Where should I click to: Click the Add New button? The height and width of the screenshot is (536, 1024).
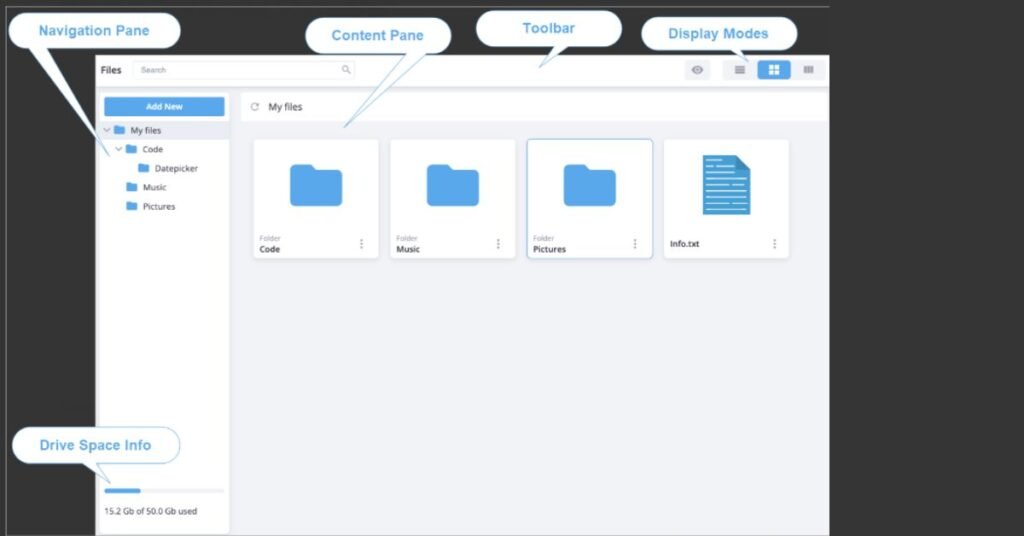165,106
